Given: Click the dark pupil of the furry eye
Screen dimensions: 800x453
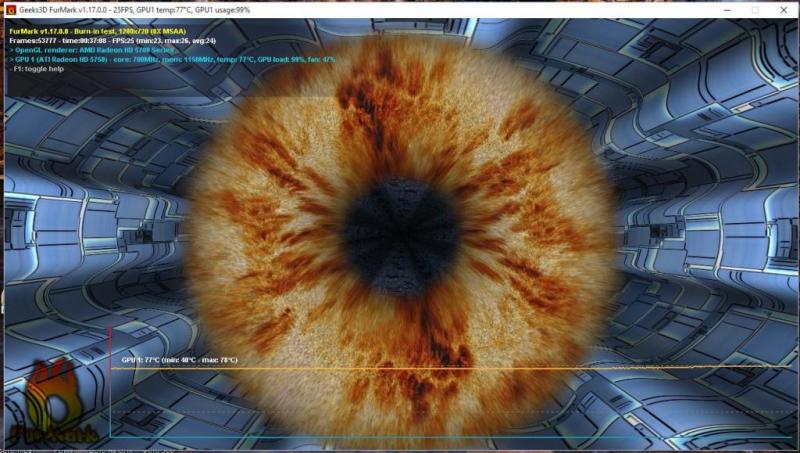Looking at the screenshot, I should click(x=399, y=231).
